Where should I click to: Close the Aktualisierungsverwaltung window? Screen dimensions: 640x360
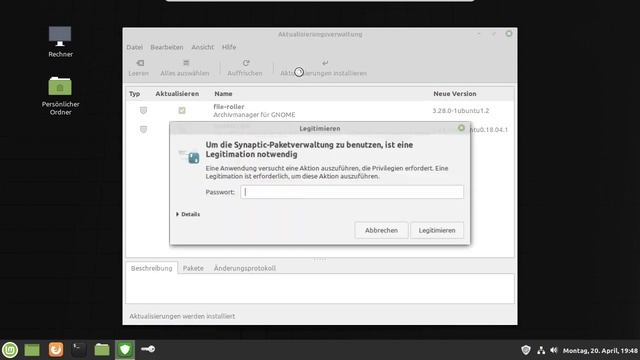click(509, 34)
